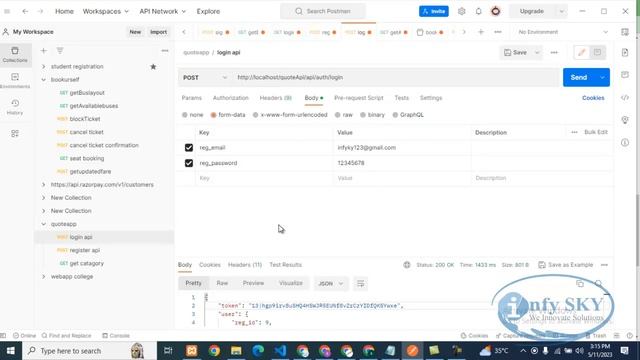Select the binary body type

(x=372, y=115)
